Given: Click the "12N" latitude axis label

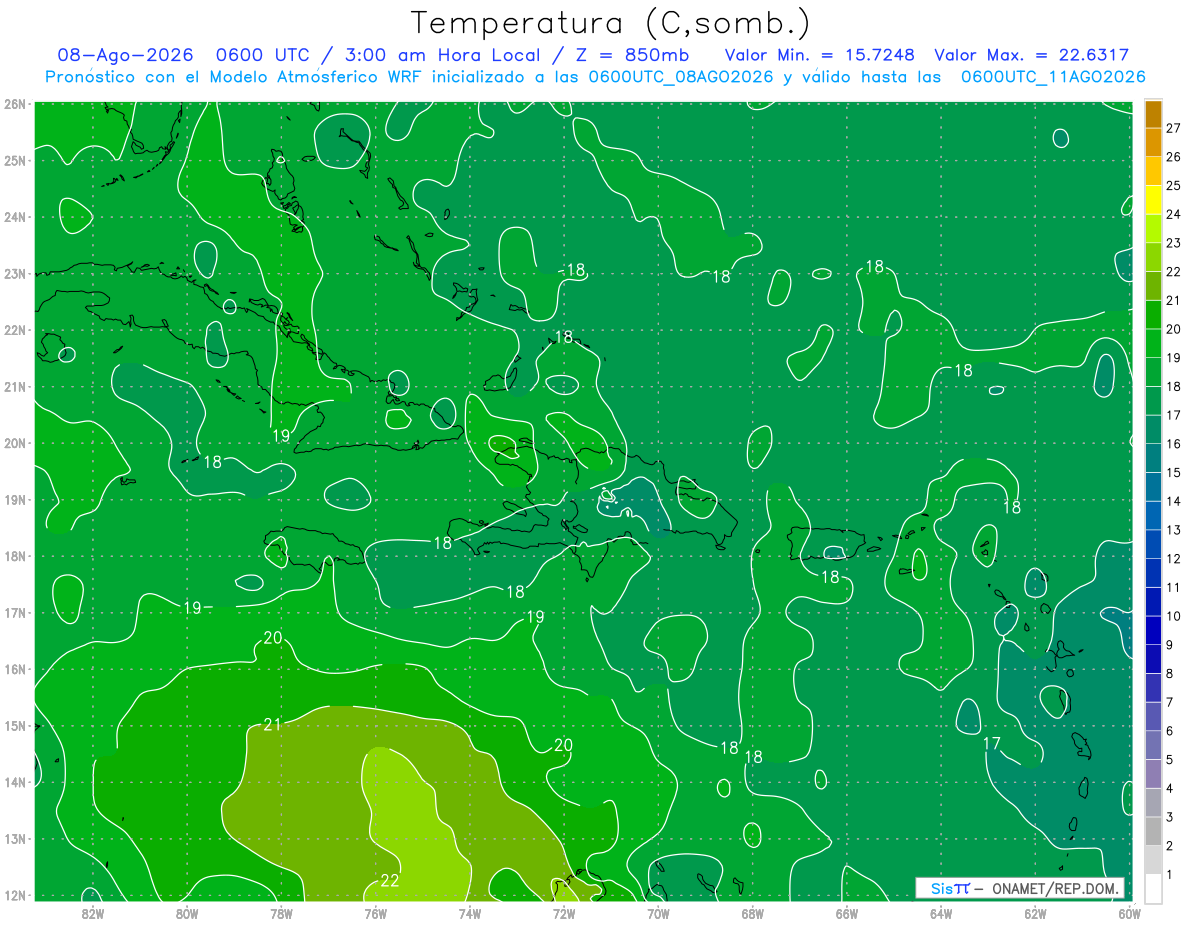Looking at the screenshot, I should (14, 895).
